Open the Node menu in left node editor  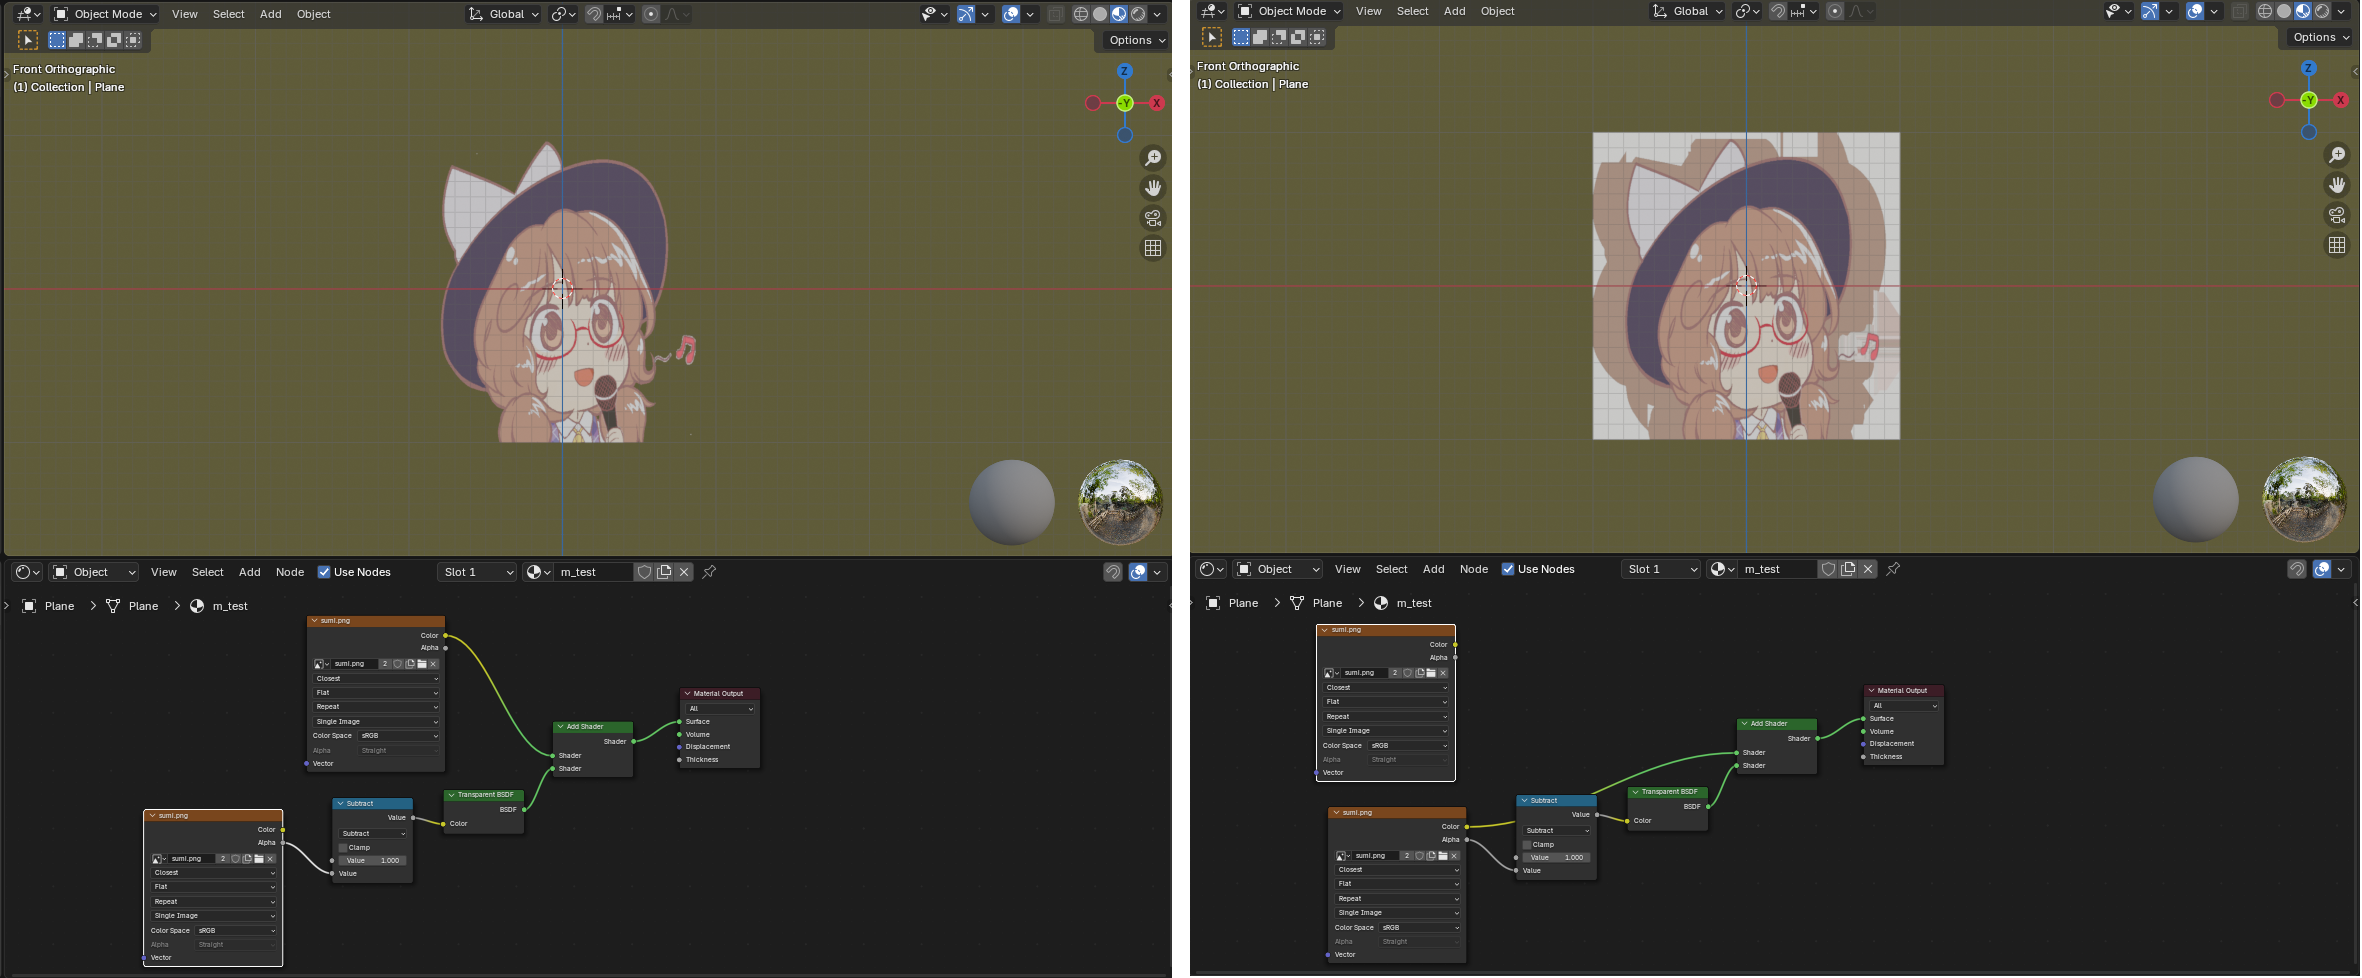tap(290, 572)
